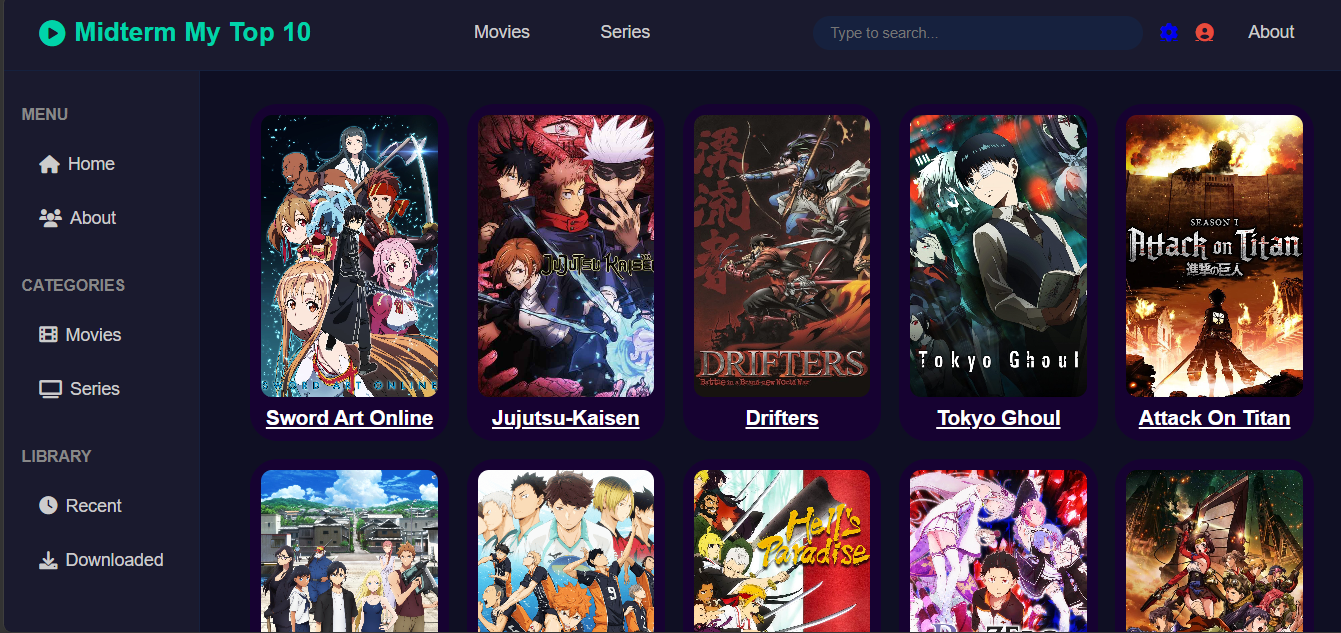Select the pink-haired characters poster, second row
This screenshot has width=1341, height=633.
point(998,551)
